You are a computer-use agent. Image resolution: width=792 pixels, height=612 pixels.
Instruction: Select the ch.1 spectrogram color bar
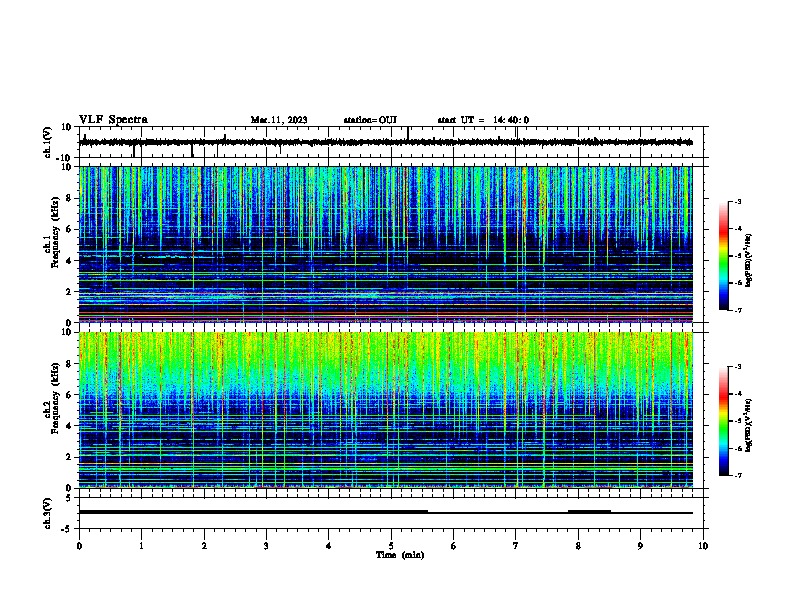point(723,256)
